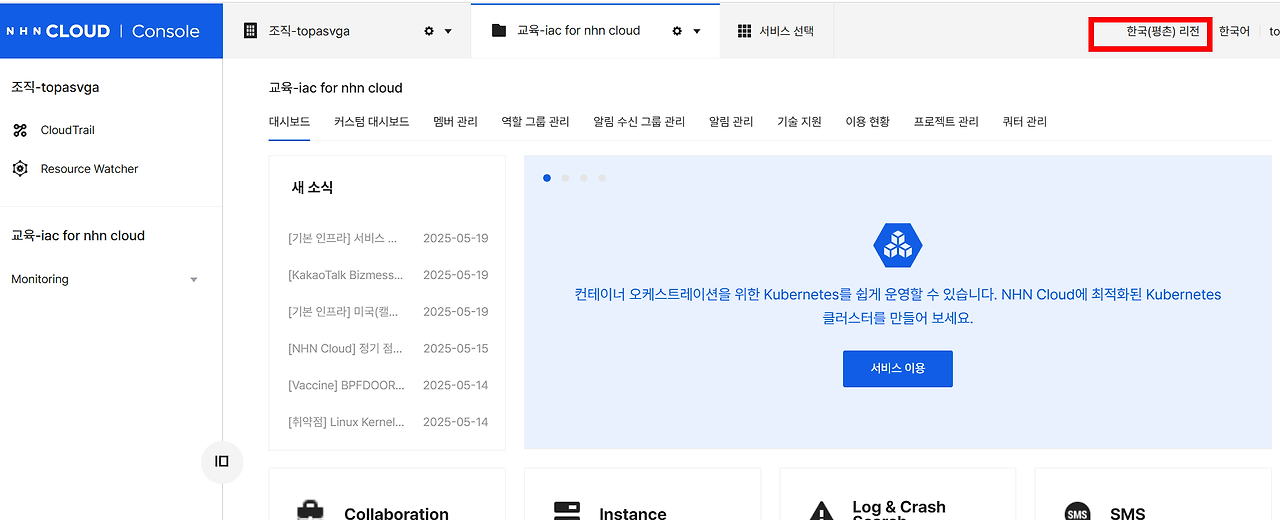Click the CloudTrail icon in the sidebar
This screenshot has height=520, width=1280.
tap(20, 130)
